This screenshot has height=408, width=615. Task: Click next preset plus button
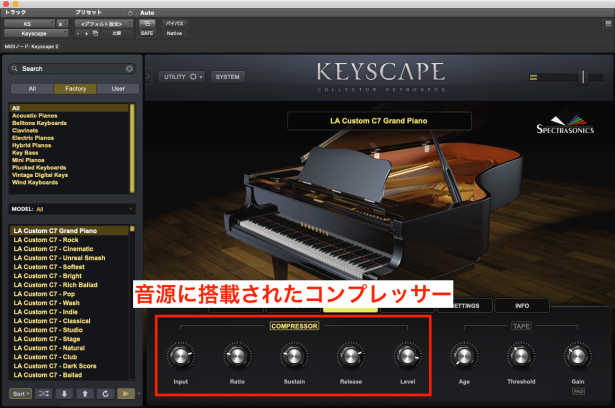(x=86, y=34)
